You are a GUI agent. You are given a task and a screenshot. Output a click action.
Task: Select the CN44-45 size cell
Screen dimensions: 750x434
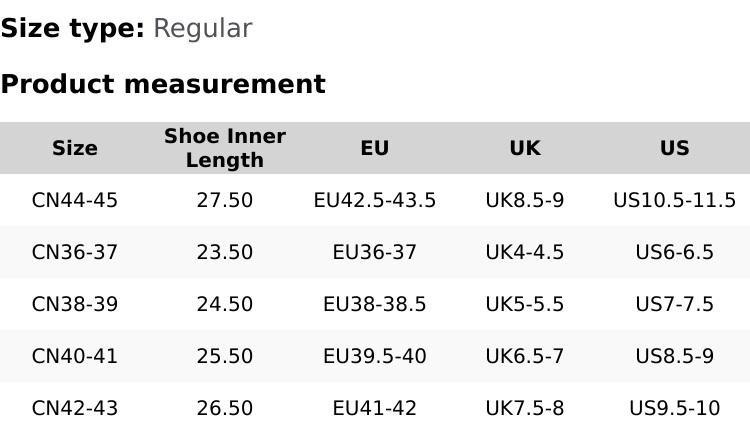pos(75,200)
